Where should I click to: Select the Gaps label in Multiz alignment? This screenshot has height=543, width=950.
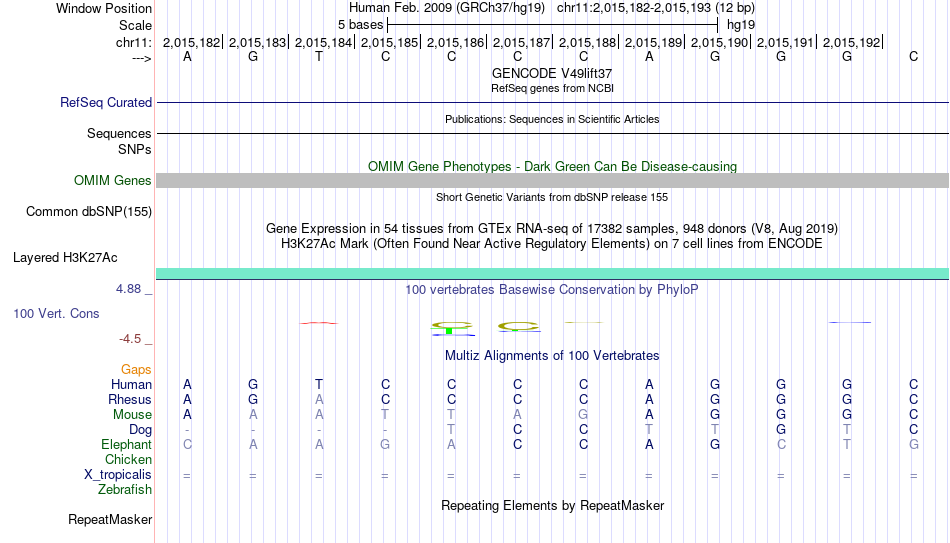[136, 370]
